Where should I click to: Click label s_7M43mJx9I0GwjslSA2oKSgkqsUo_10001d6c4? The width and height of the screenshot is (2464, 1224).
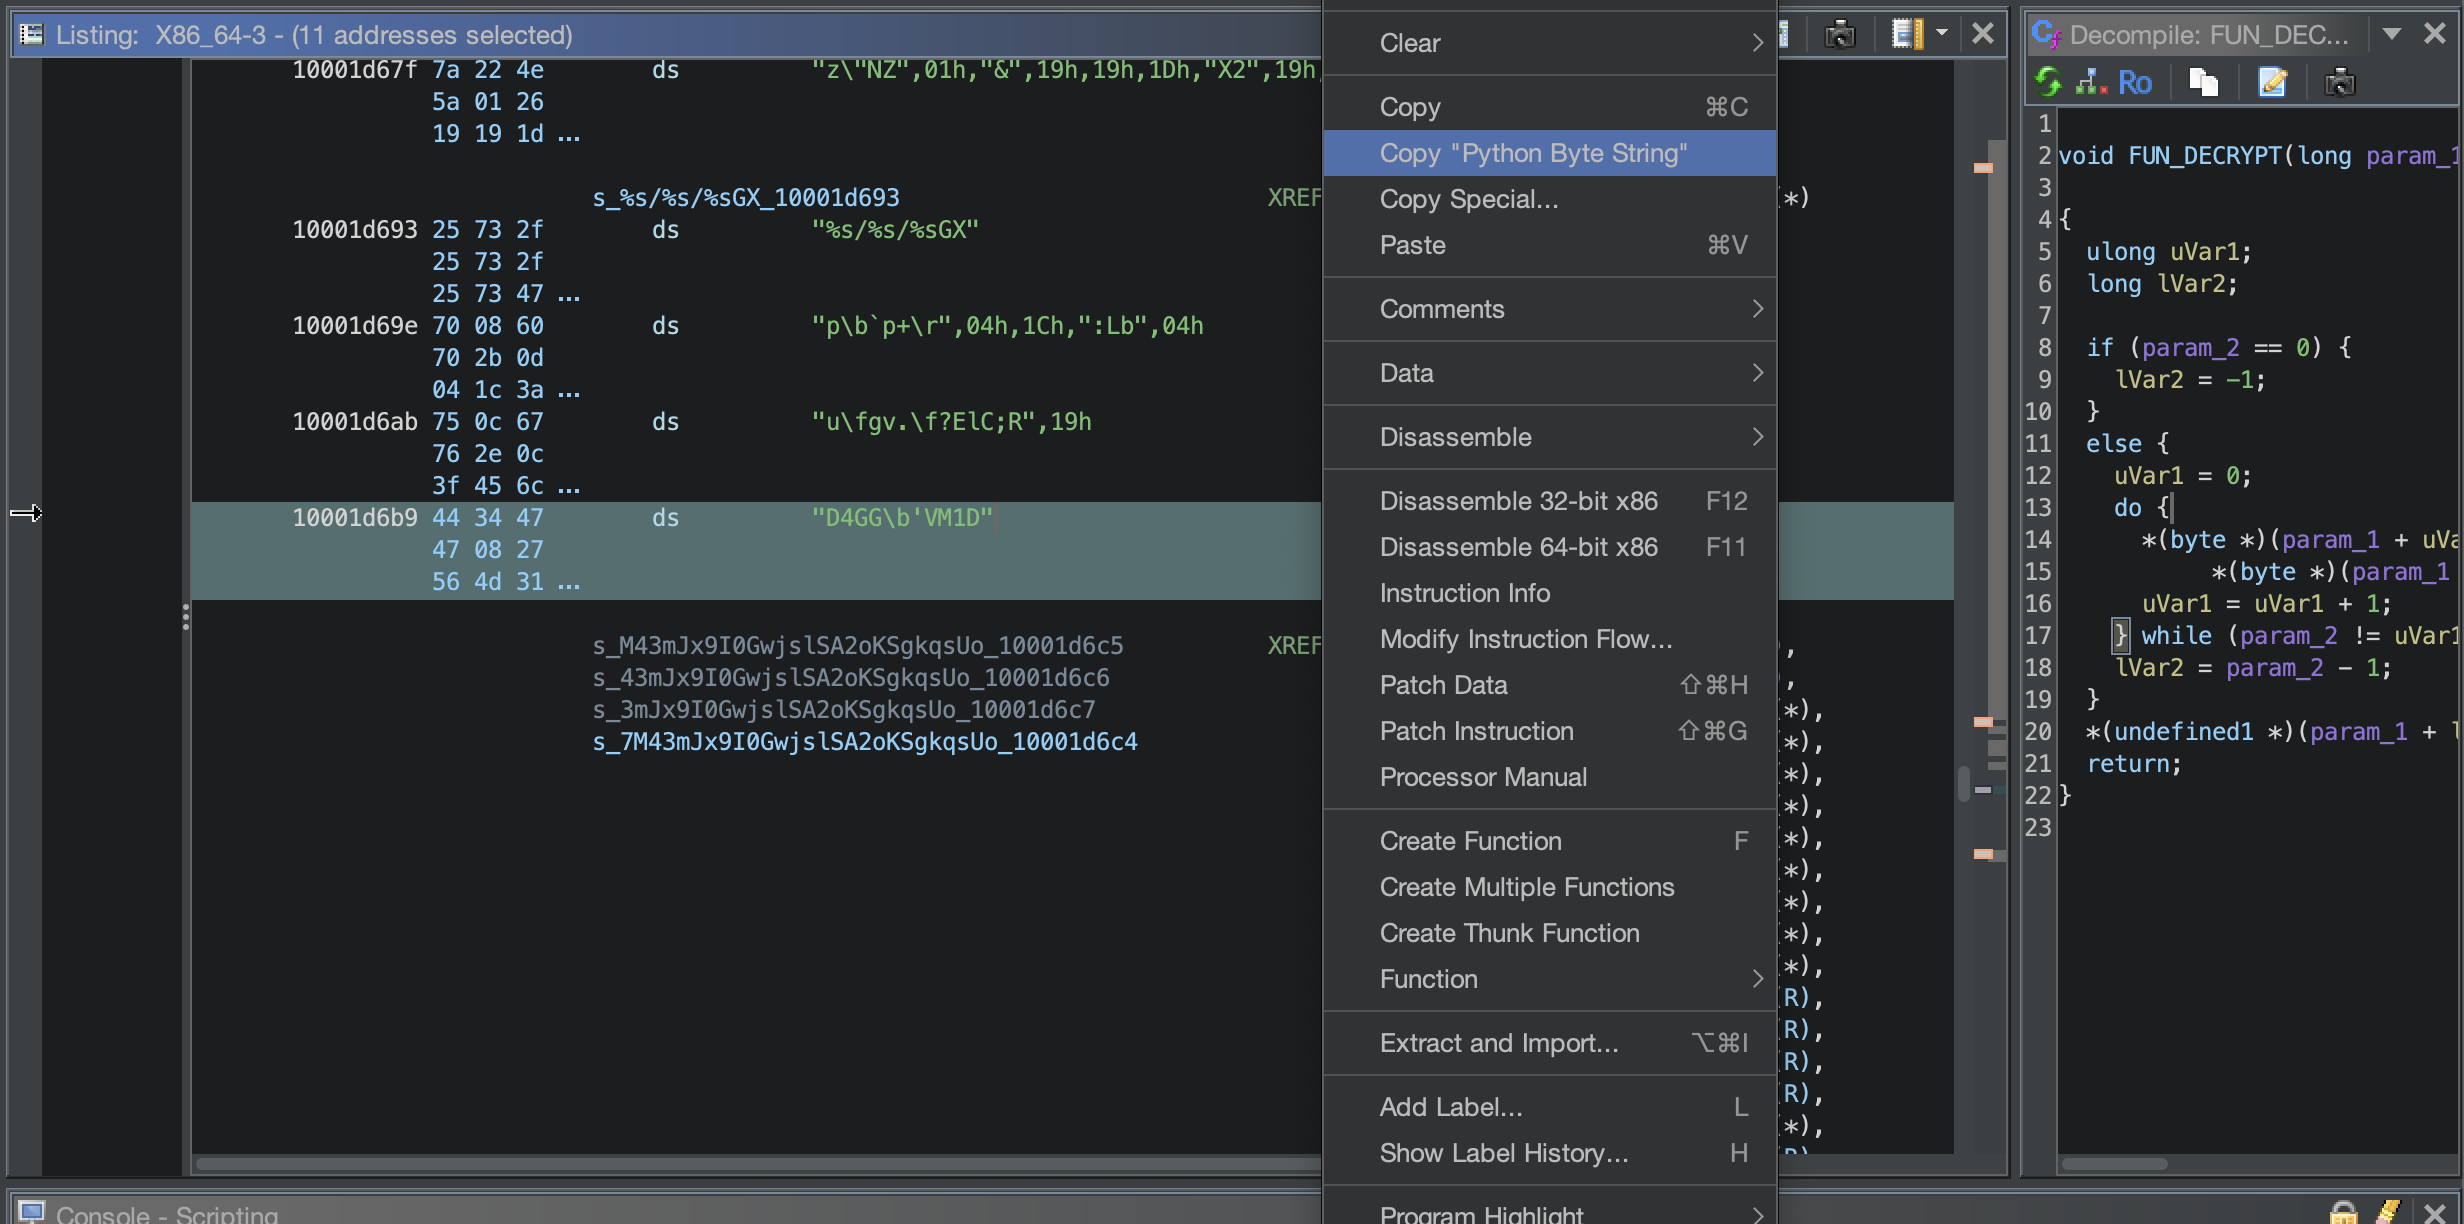point(865,742)
